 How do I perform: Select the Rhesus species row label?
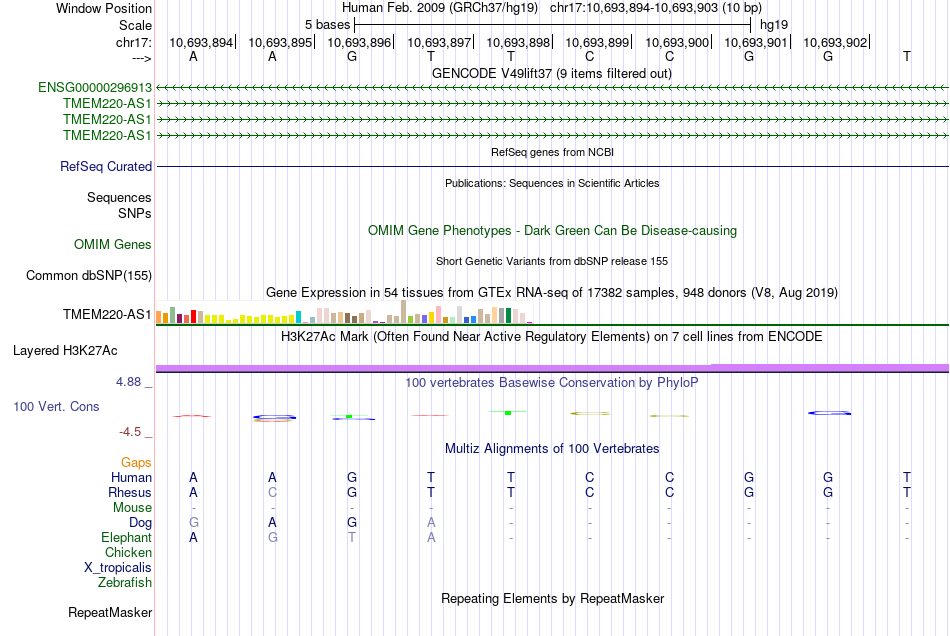130,492
